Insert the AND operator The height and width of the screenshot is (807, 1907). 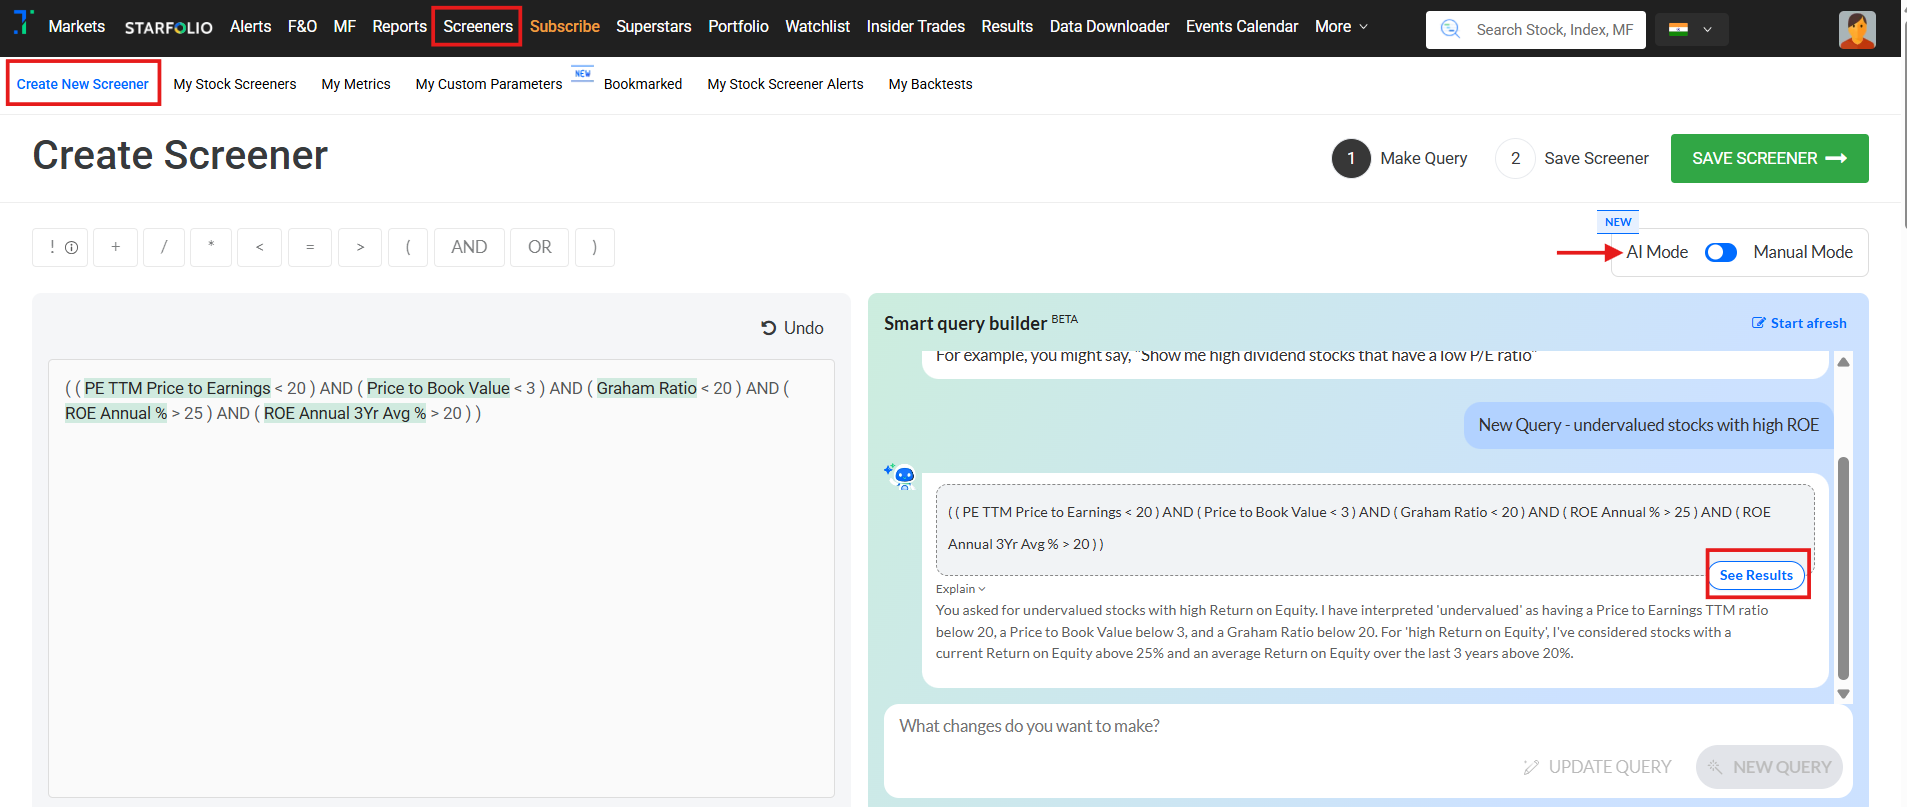469,247
